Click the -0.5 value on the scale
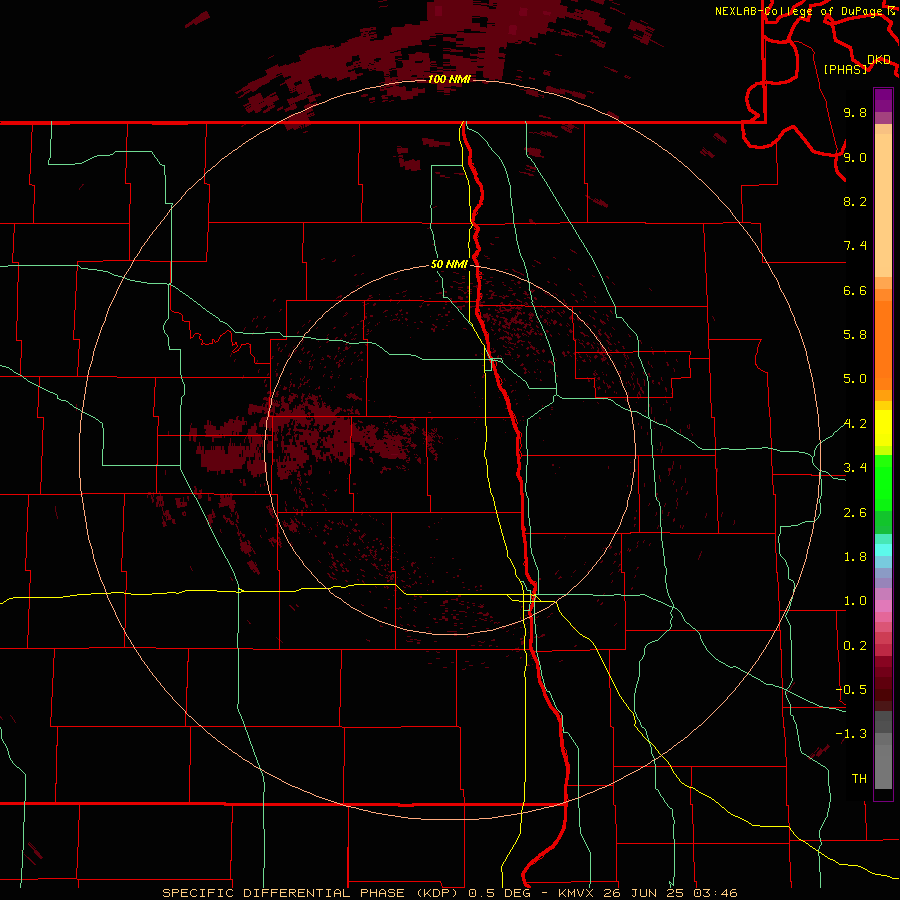The height and width of the screenshot is (900, 900). (851, 690)
